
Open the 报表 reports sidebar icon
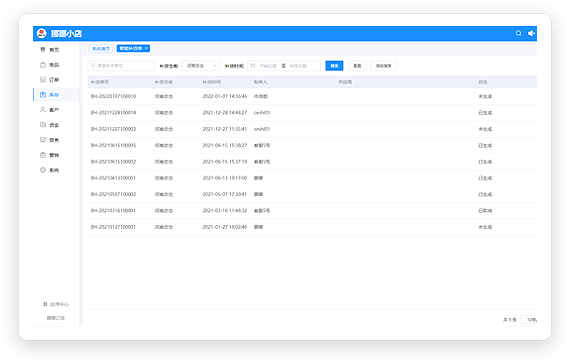(43, 140)
